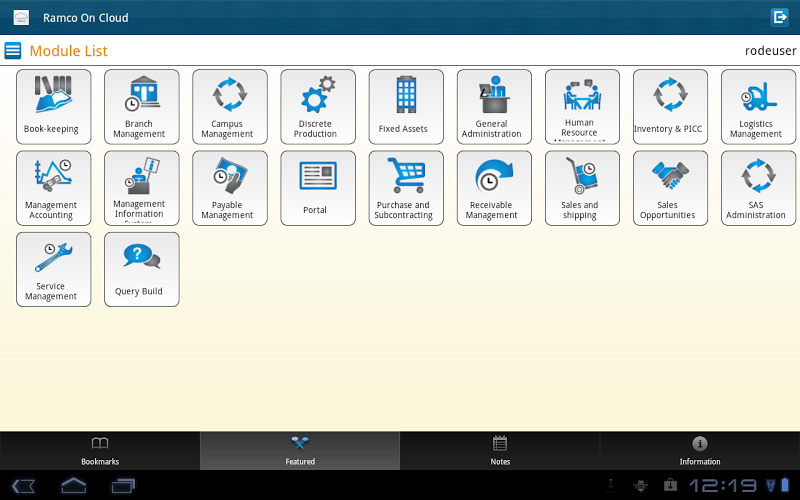Viewport: 800px width, 500px height.
Task: Tap the system clock showing 12:19
Action: (x=724, y=485)
